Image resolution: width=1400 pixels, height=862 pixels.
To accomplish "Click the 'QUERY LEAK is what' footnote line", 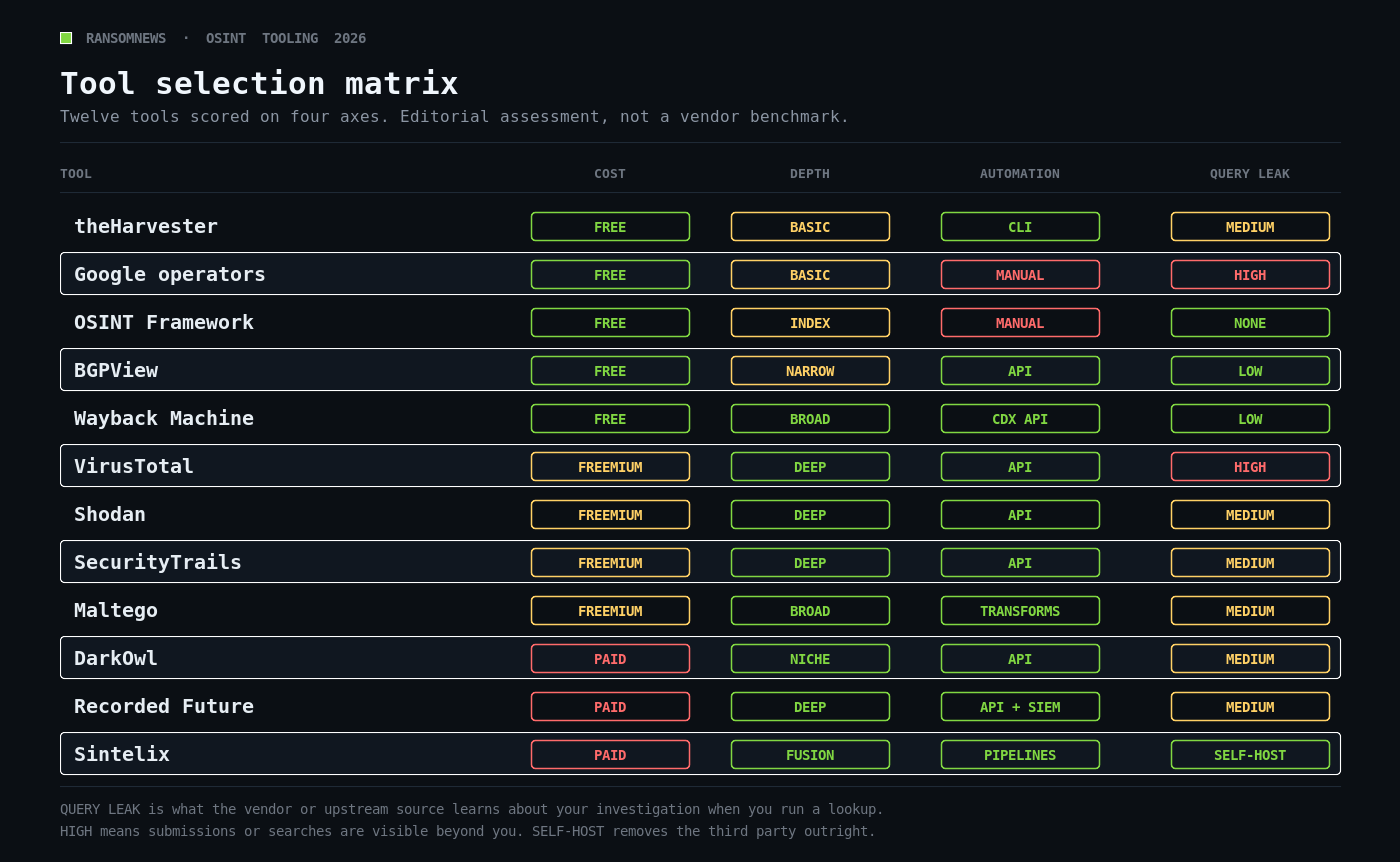I will pos(472,809).
